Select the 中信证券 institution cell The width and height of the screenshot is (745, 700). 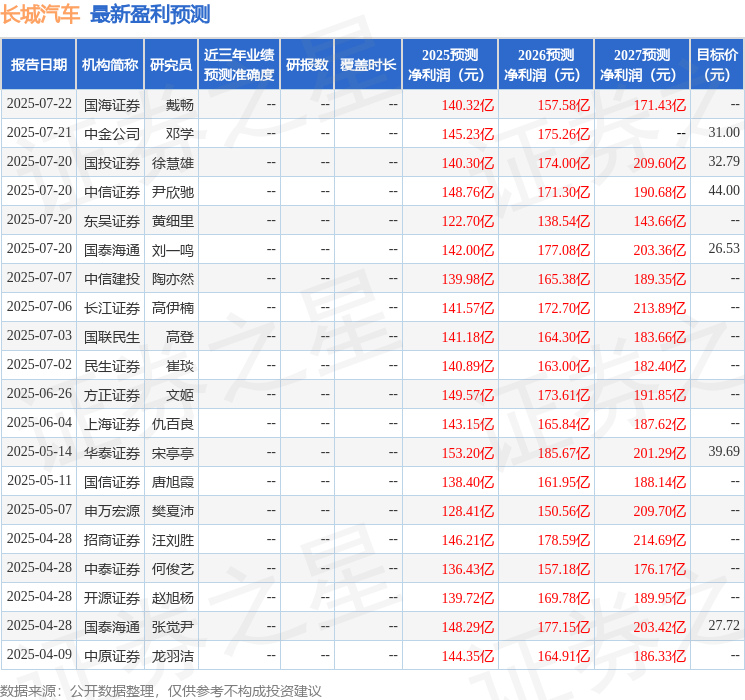(112, 192)
